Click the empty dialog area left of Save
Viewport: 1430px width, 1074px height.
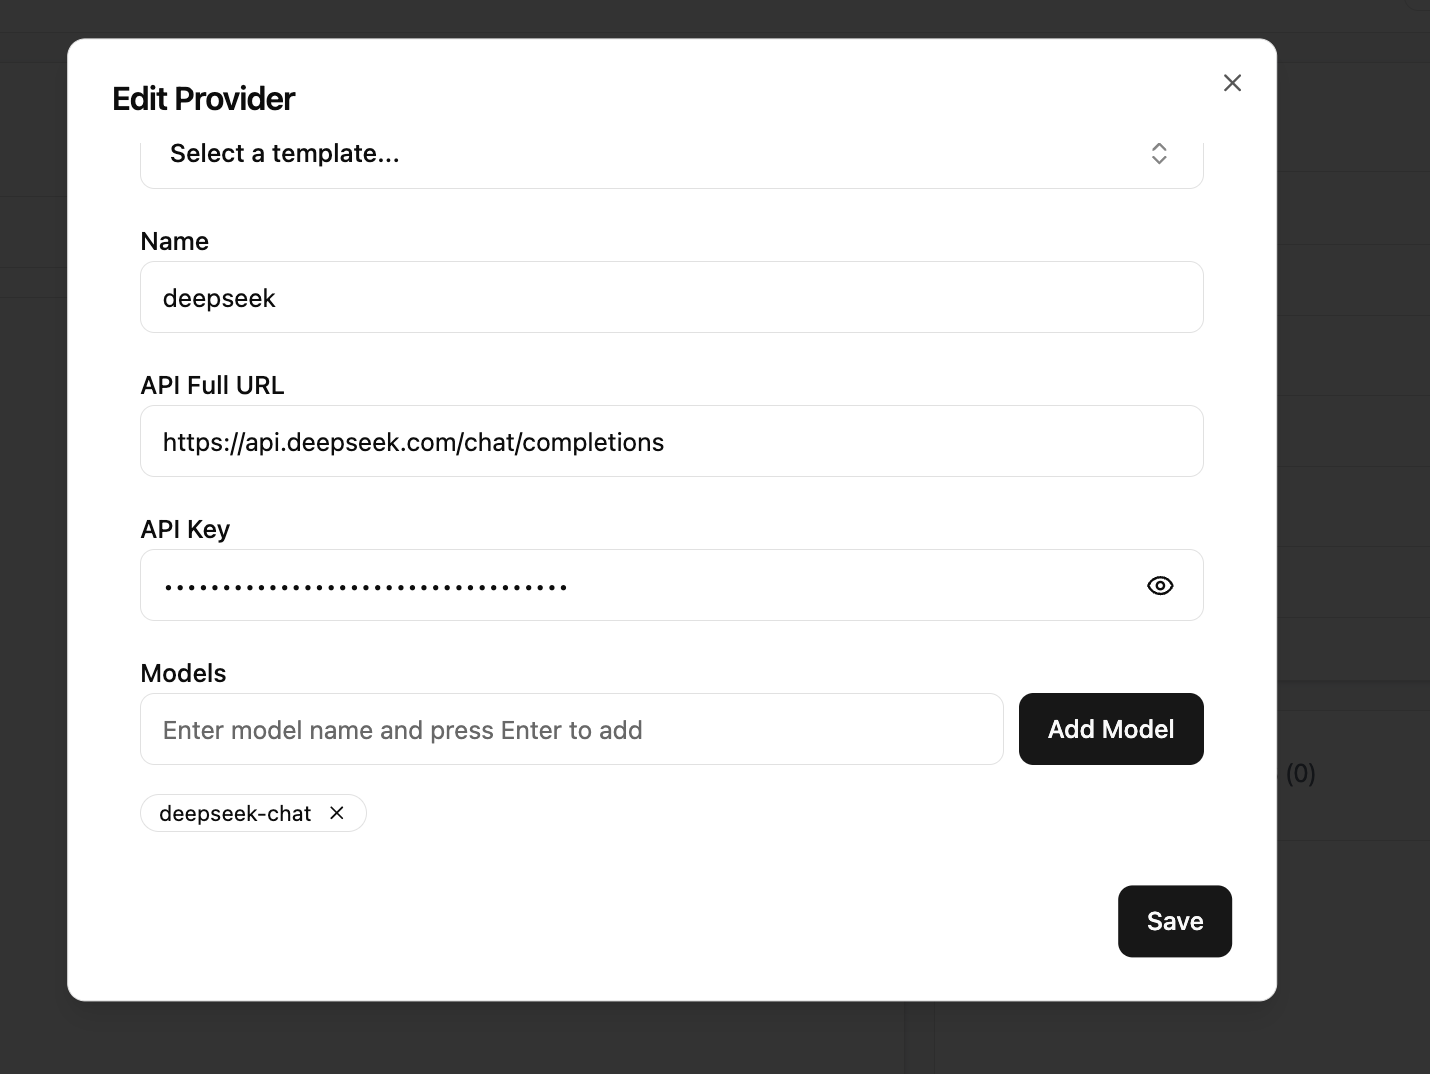click(x=600, y=921)
